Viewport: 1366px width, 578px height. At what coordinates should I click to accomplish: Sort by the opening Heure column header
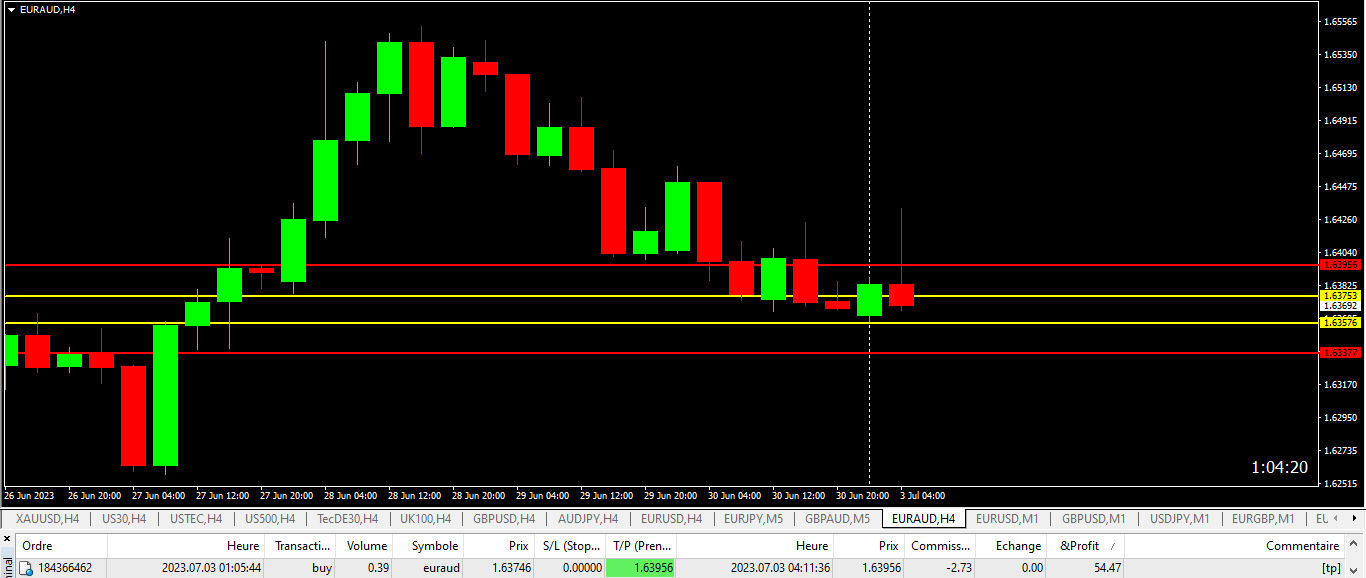click(186, 546)
